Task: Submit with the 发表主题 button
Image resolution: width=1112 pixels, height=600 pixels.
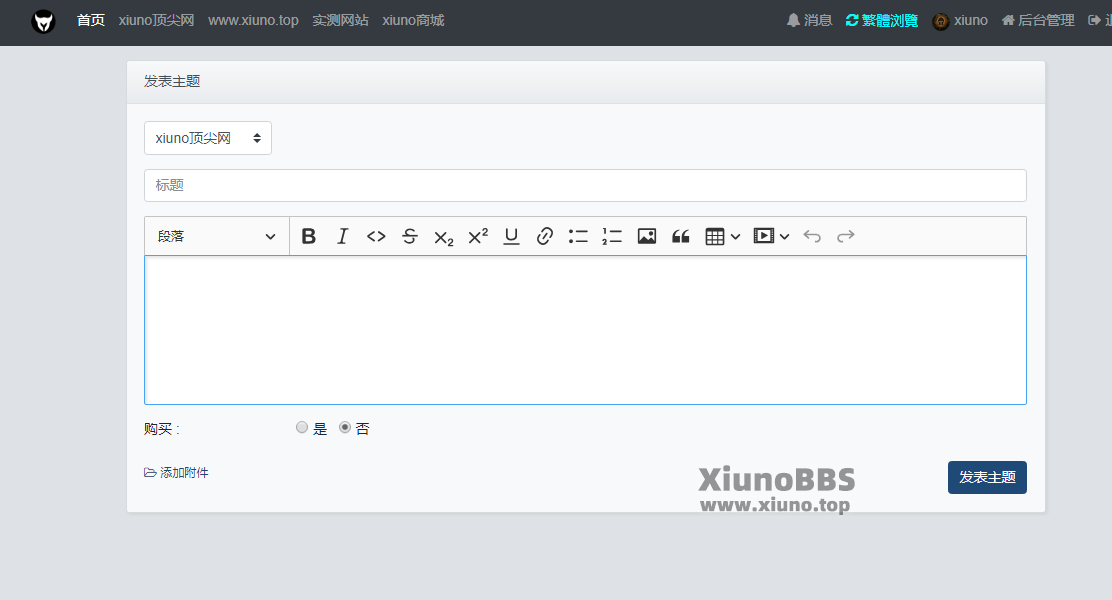Action: tap(987, 477)
